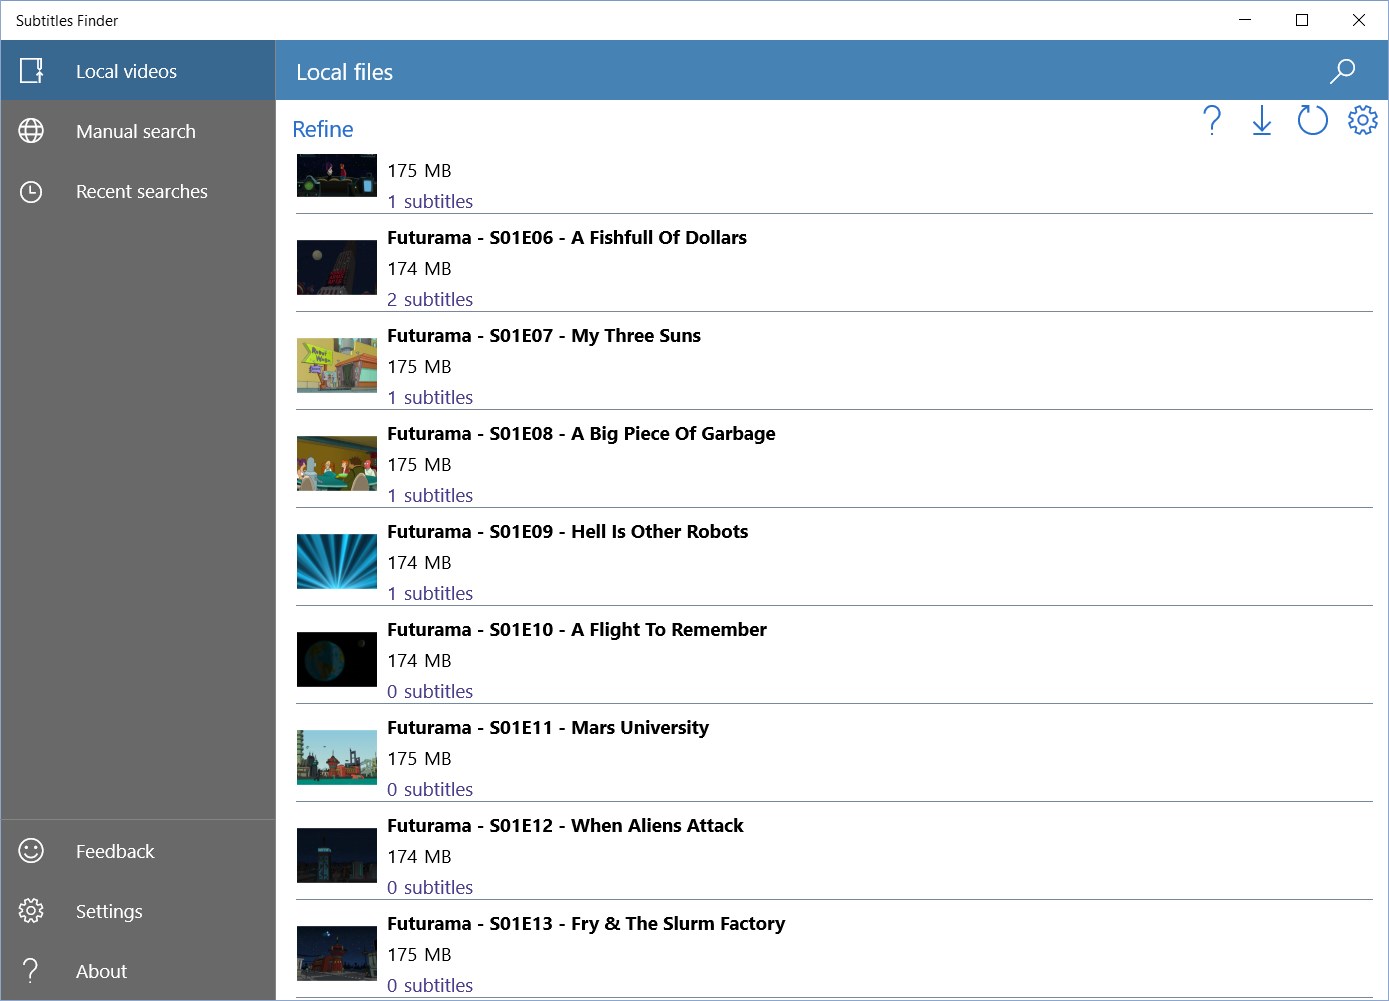Click '0 subtitles' under S01E11 Mars University
Image resolution: width=1389 pixels, height=1001 pixels.
pyautogui.click(x=430, y=789)
